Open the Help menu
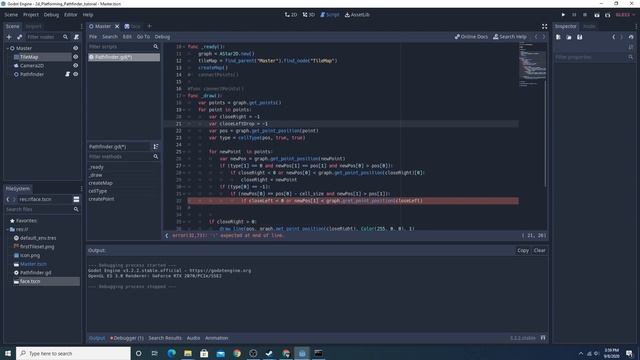This screenshot has height=360, width=640. (88, 15)
